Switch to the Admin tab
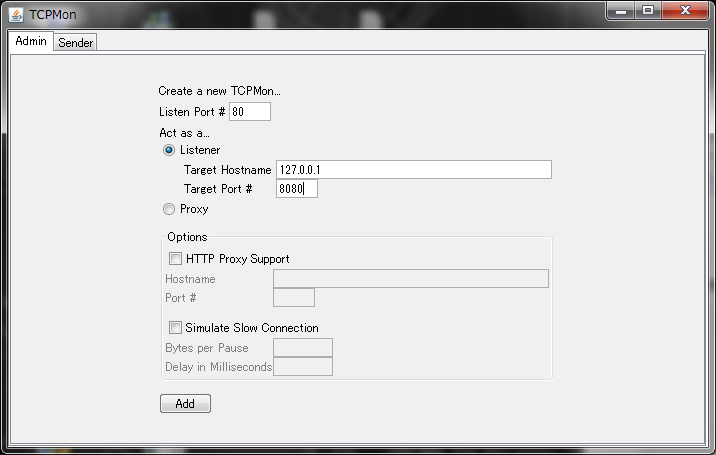716x455 pixels. pos(31,41)
